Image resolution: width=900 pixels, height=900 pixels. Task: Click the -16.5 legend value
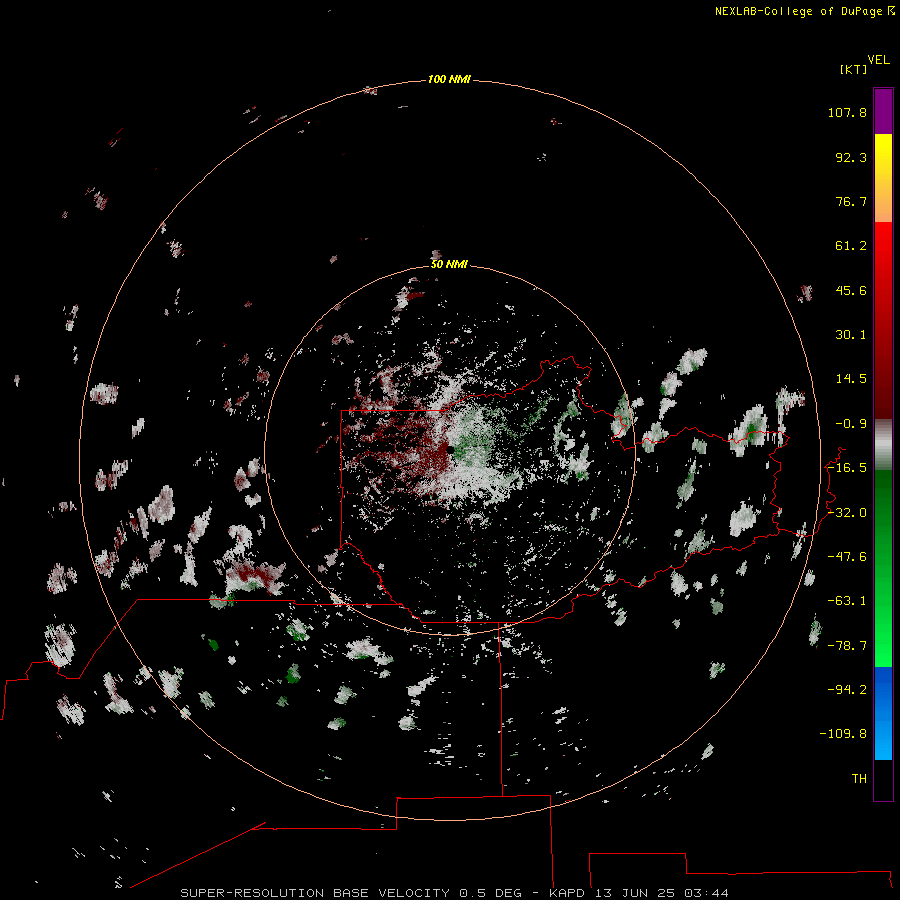pos(847,468)
